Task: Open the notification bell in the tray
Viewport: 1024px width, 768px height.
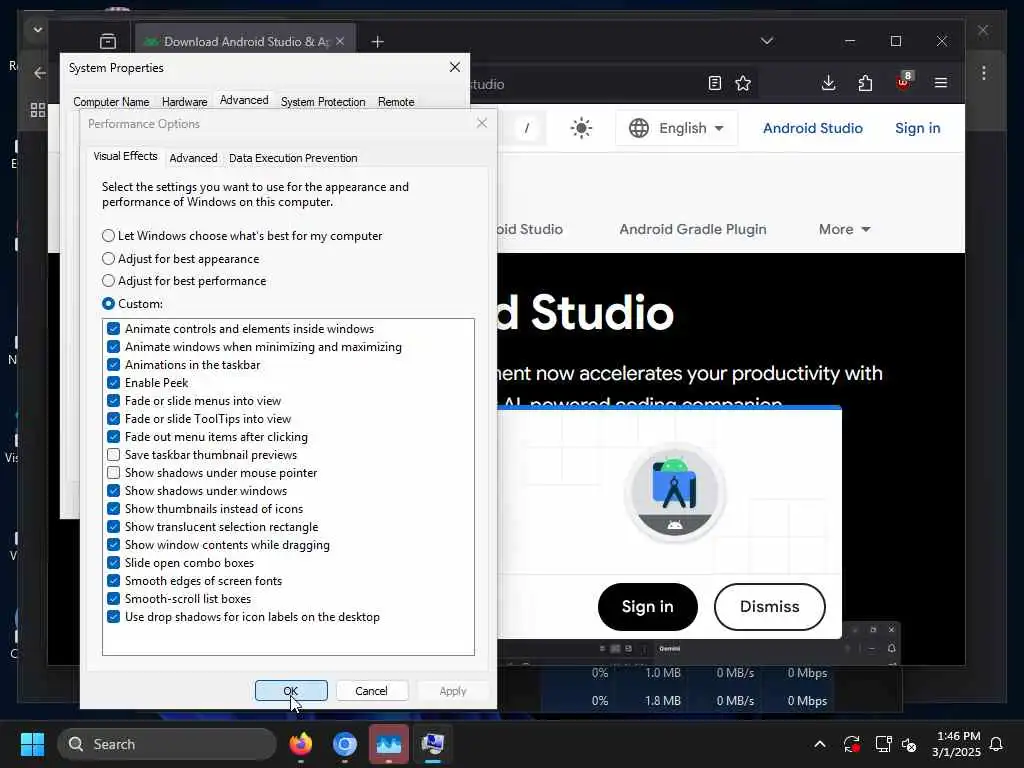Action: click(996, 744)
